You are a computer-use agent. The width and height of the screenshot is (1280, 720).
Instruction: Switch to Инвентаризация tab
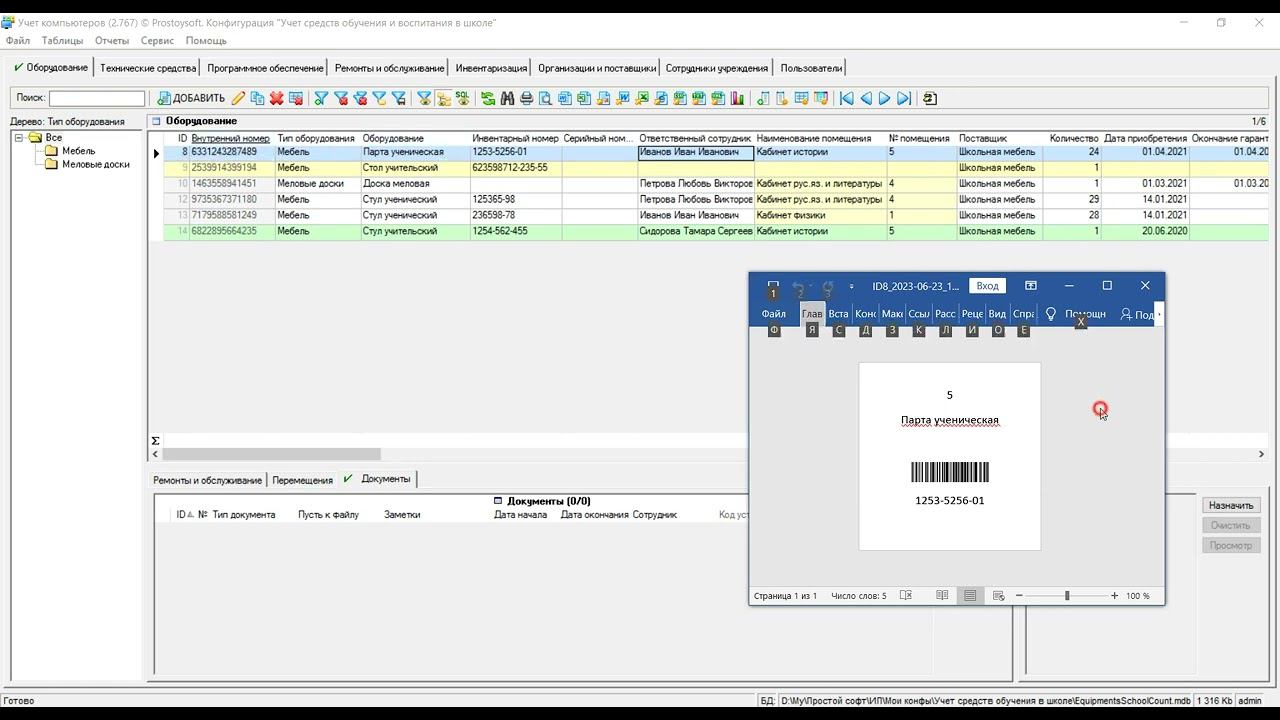point(491,68)
